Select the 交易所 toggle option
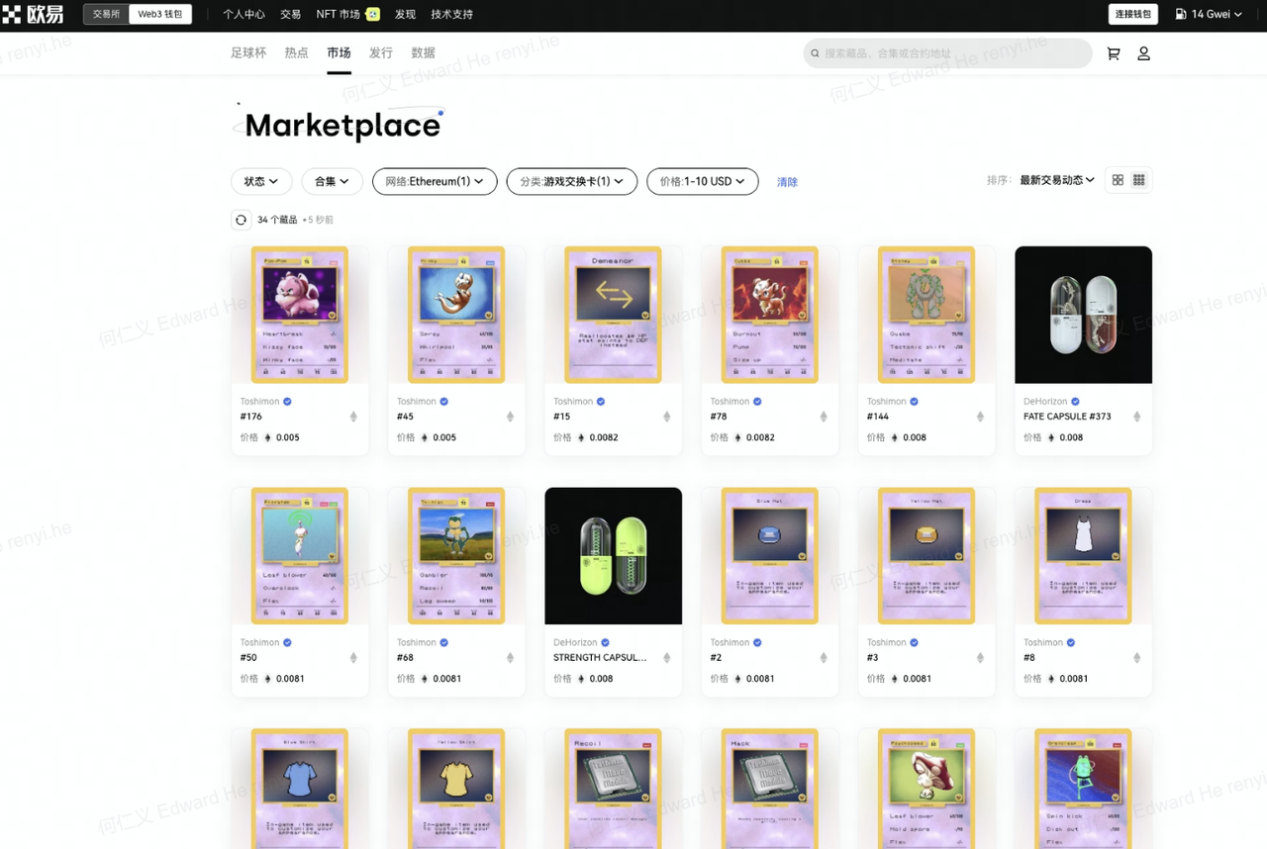1267x849 pixels. (106, 14)
